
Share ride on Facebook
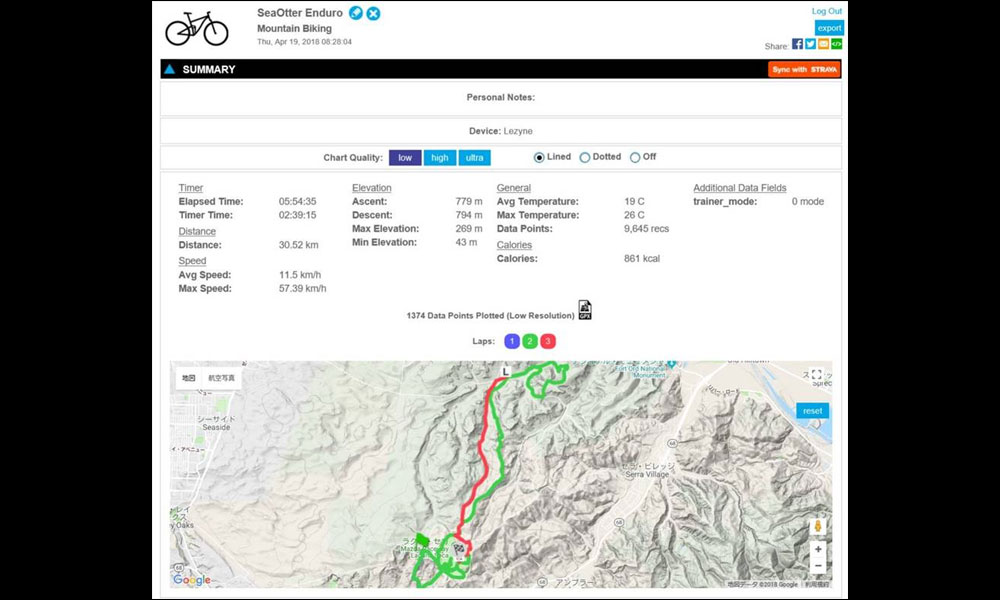(797, 43)
